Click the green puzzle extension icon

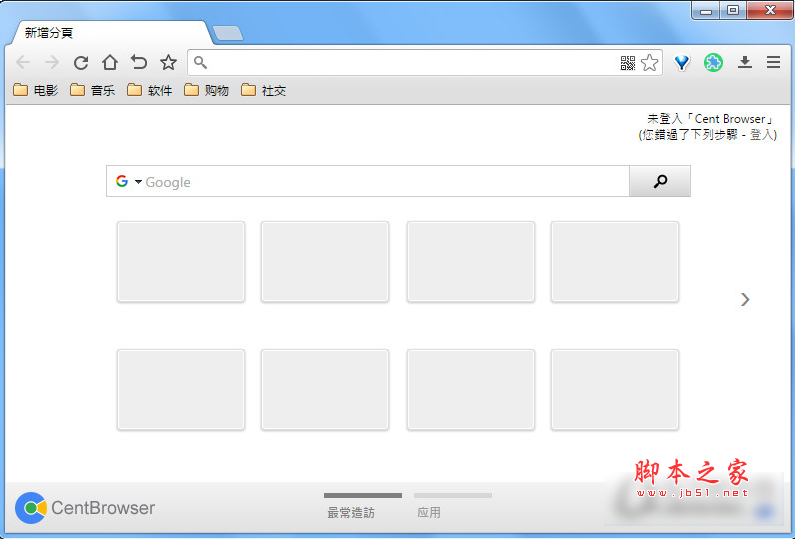(713, 62)
